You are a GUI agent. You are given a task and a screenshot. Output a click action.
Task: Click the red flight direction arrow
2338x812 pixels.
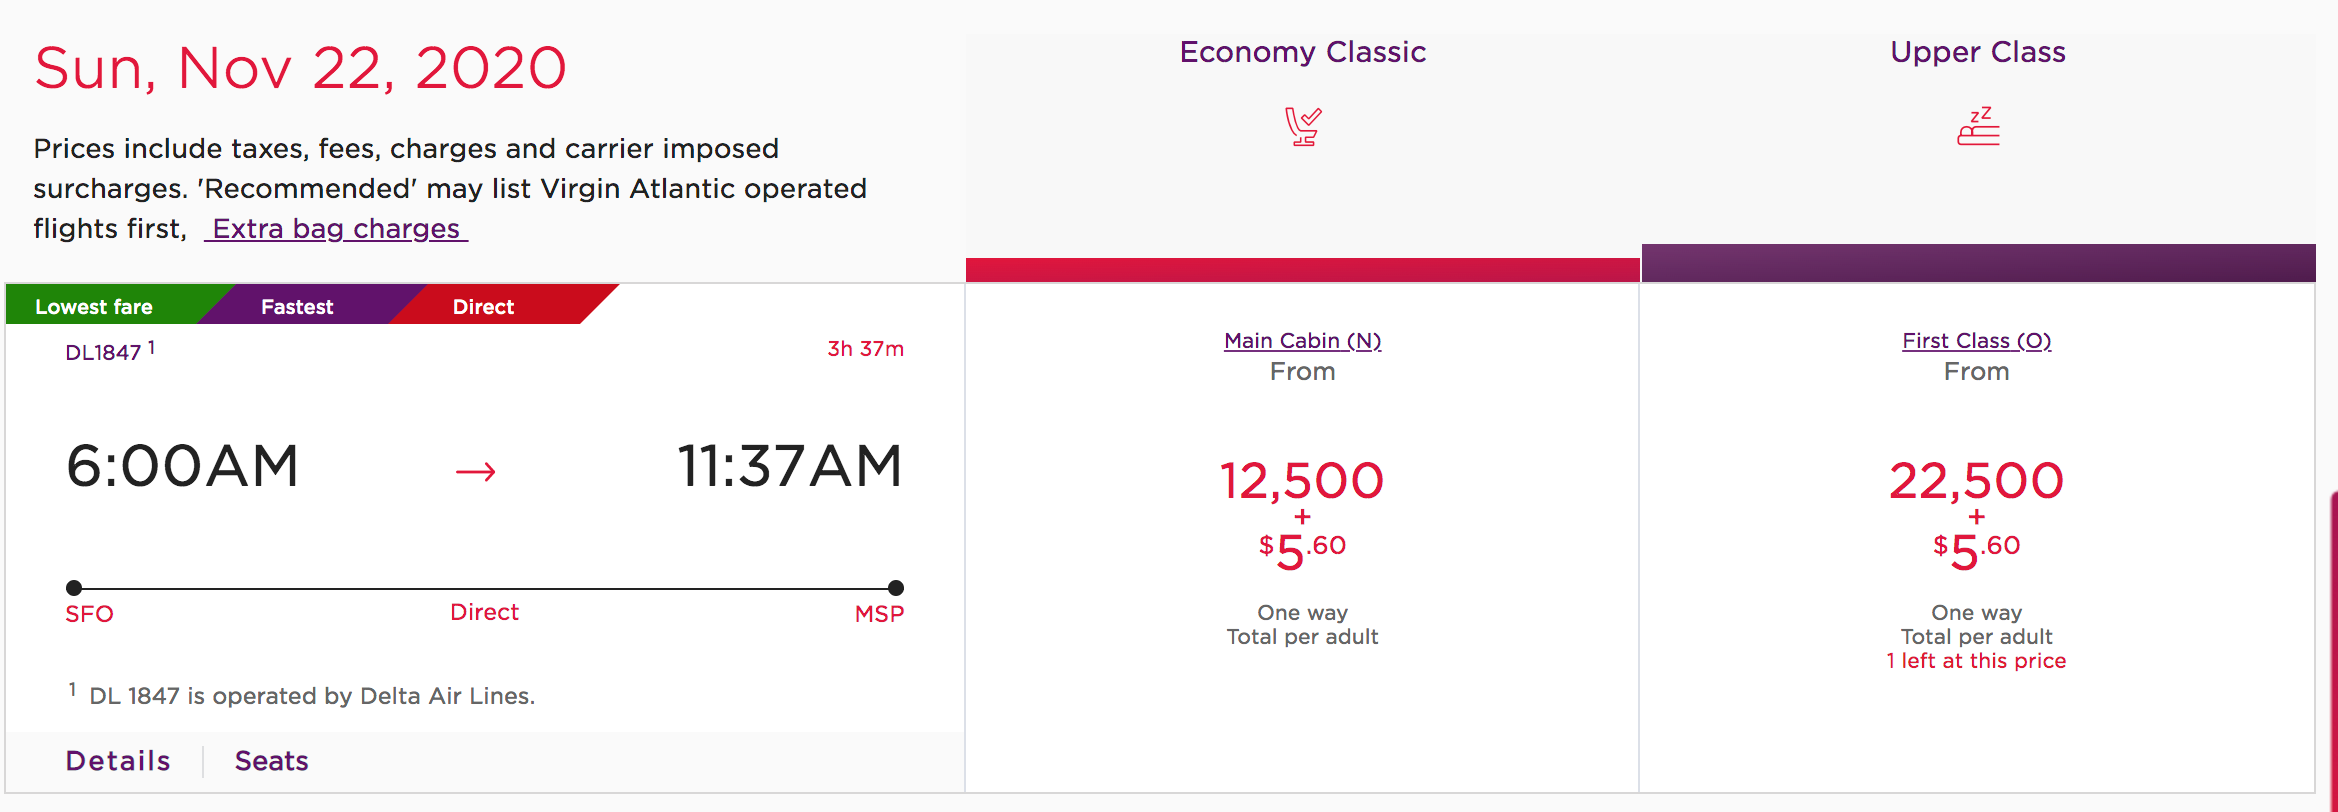475,471
